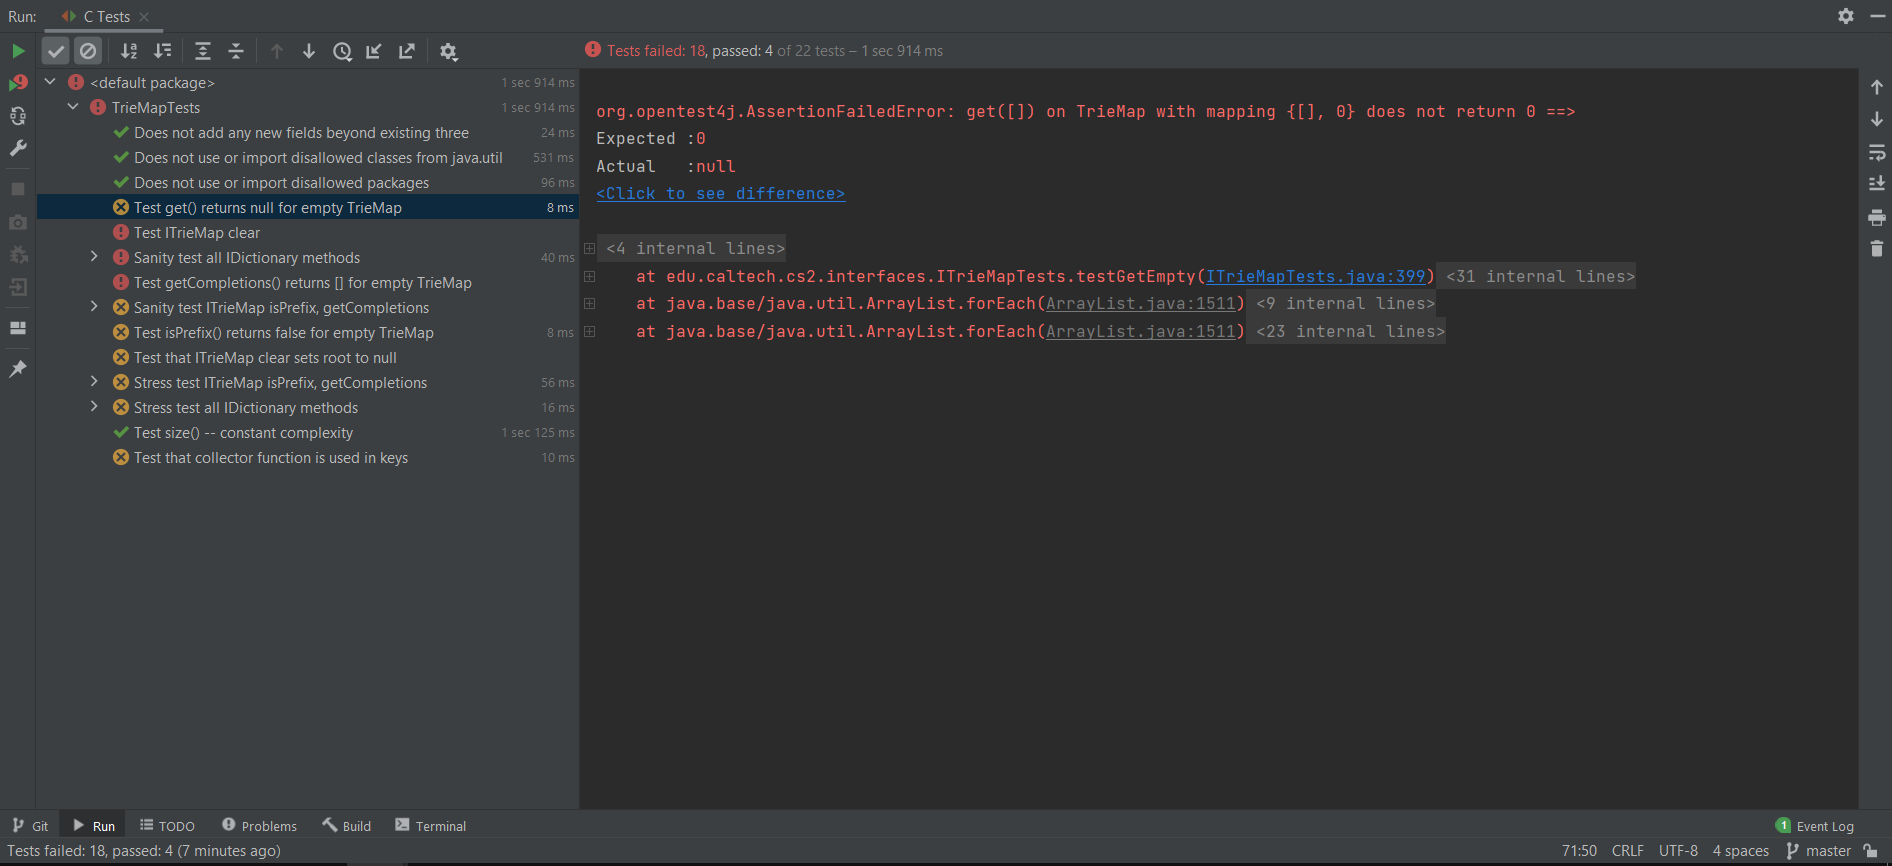This screenshot has width=1892, height=866.
Task: Open test runner settings gear
Action: (449, 51)
